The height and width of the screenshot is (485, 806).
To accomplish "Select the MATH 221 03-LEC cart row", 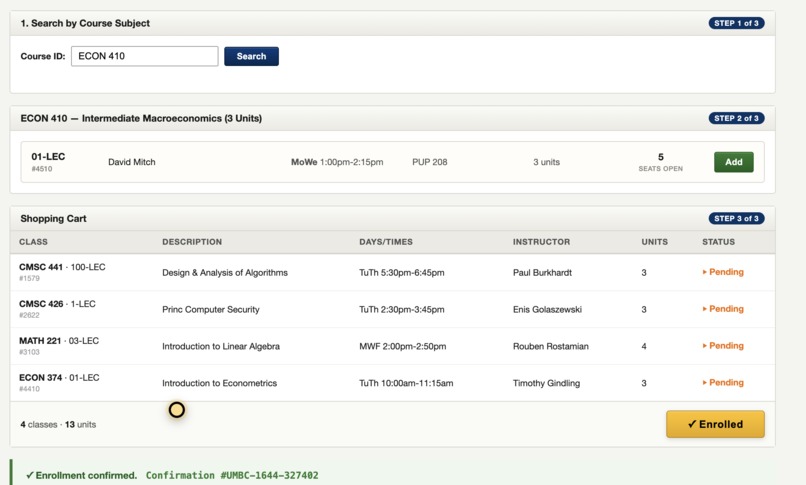I will pos(392,346).
